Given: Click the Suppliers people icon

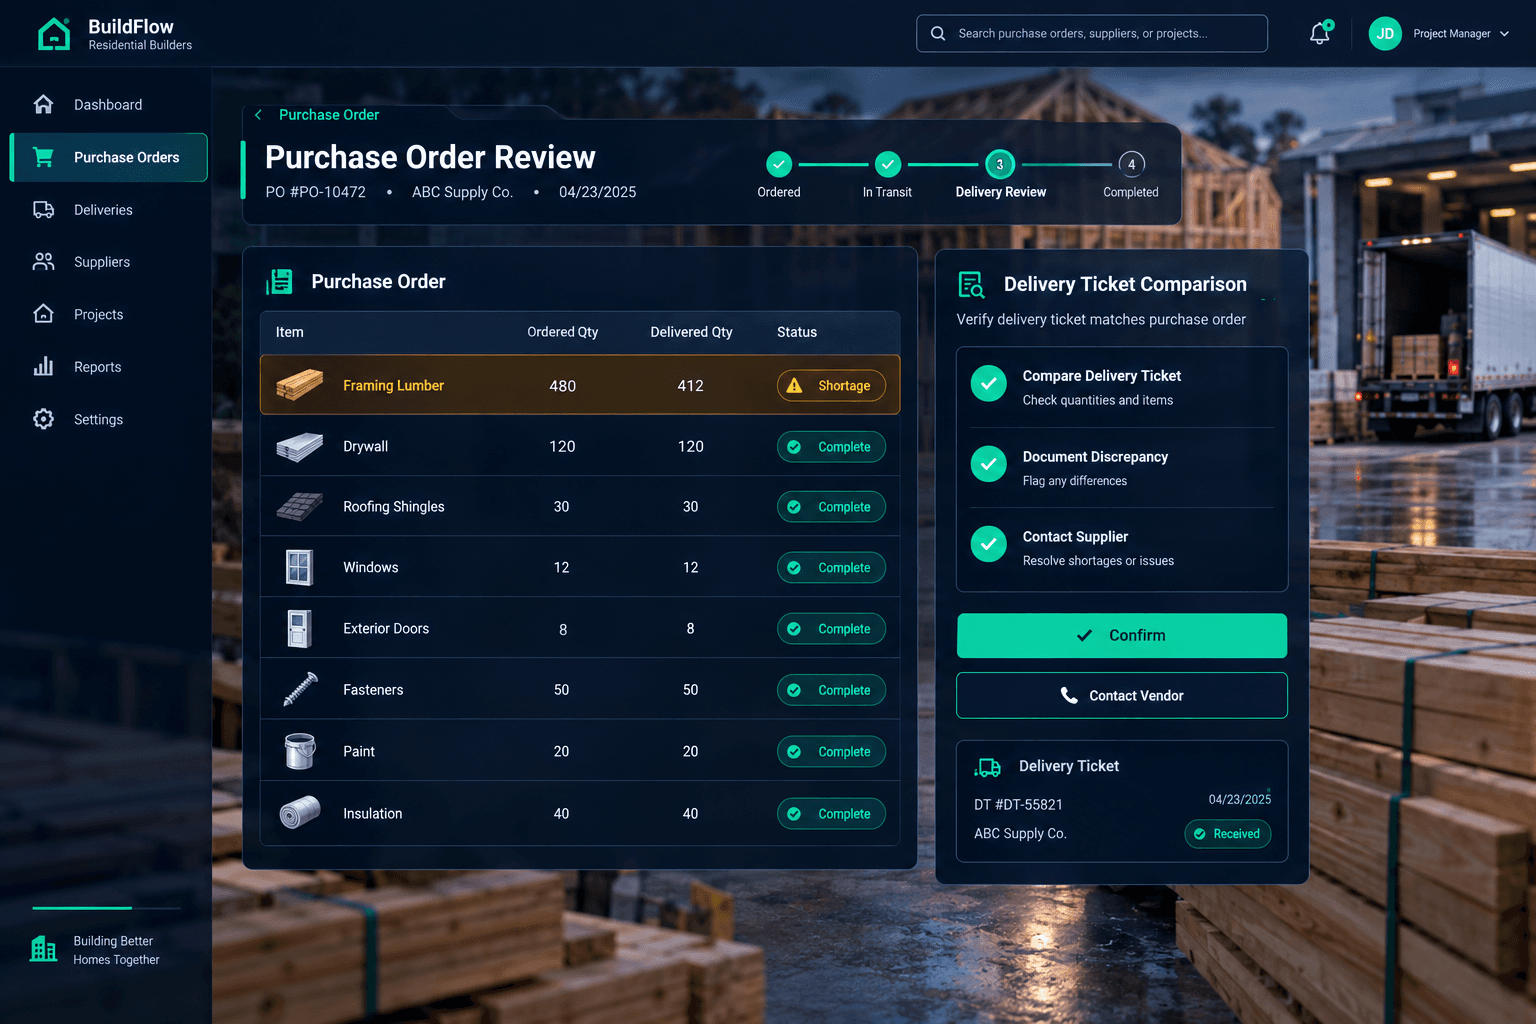Looking at the screenshot, I should 43,262.
